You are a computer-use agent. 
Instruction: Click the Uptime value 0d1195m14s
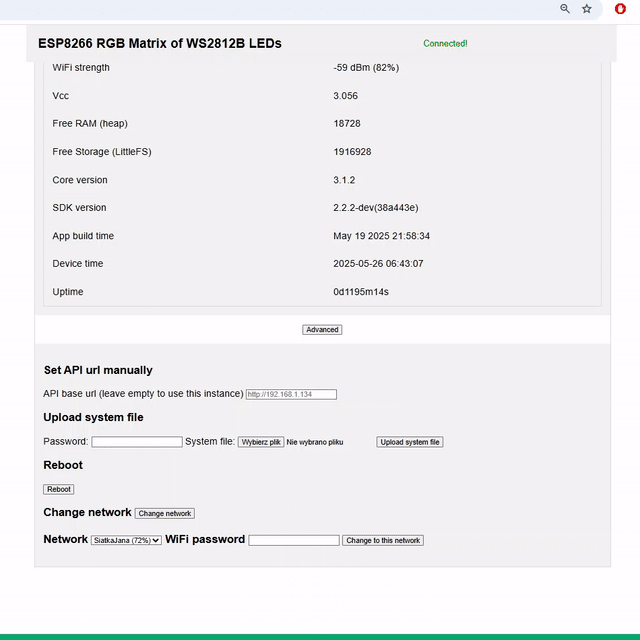tap(360, 292)
